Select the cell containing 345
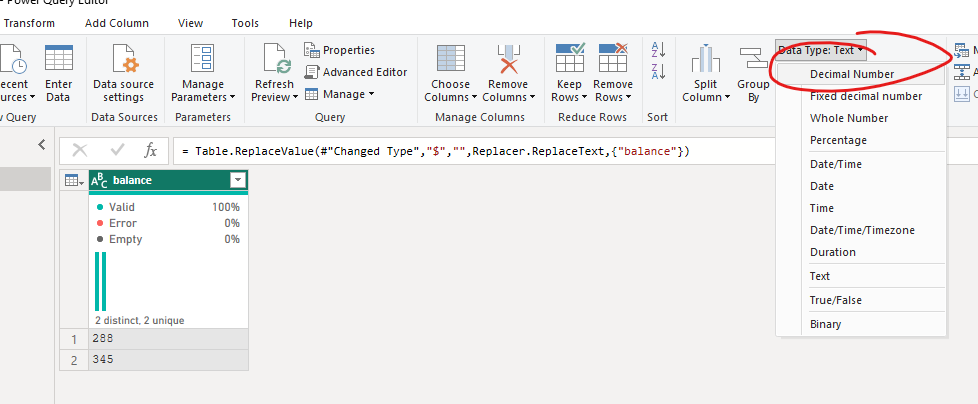This screenshot has height=404, width=978. (x=168, y=360)
